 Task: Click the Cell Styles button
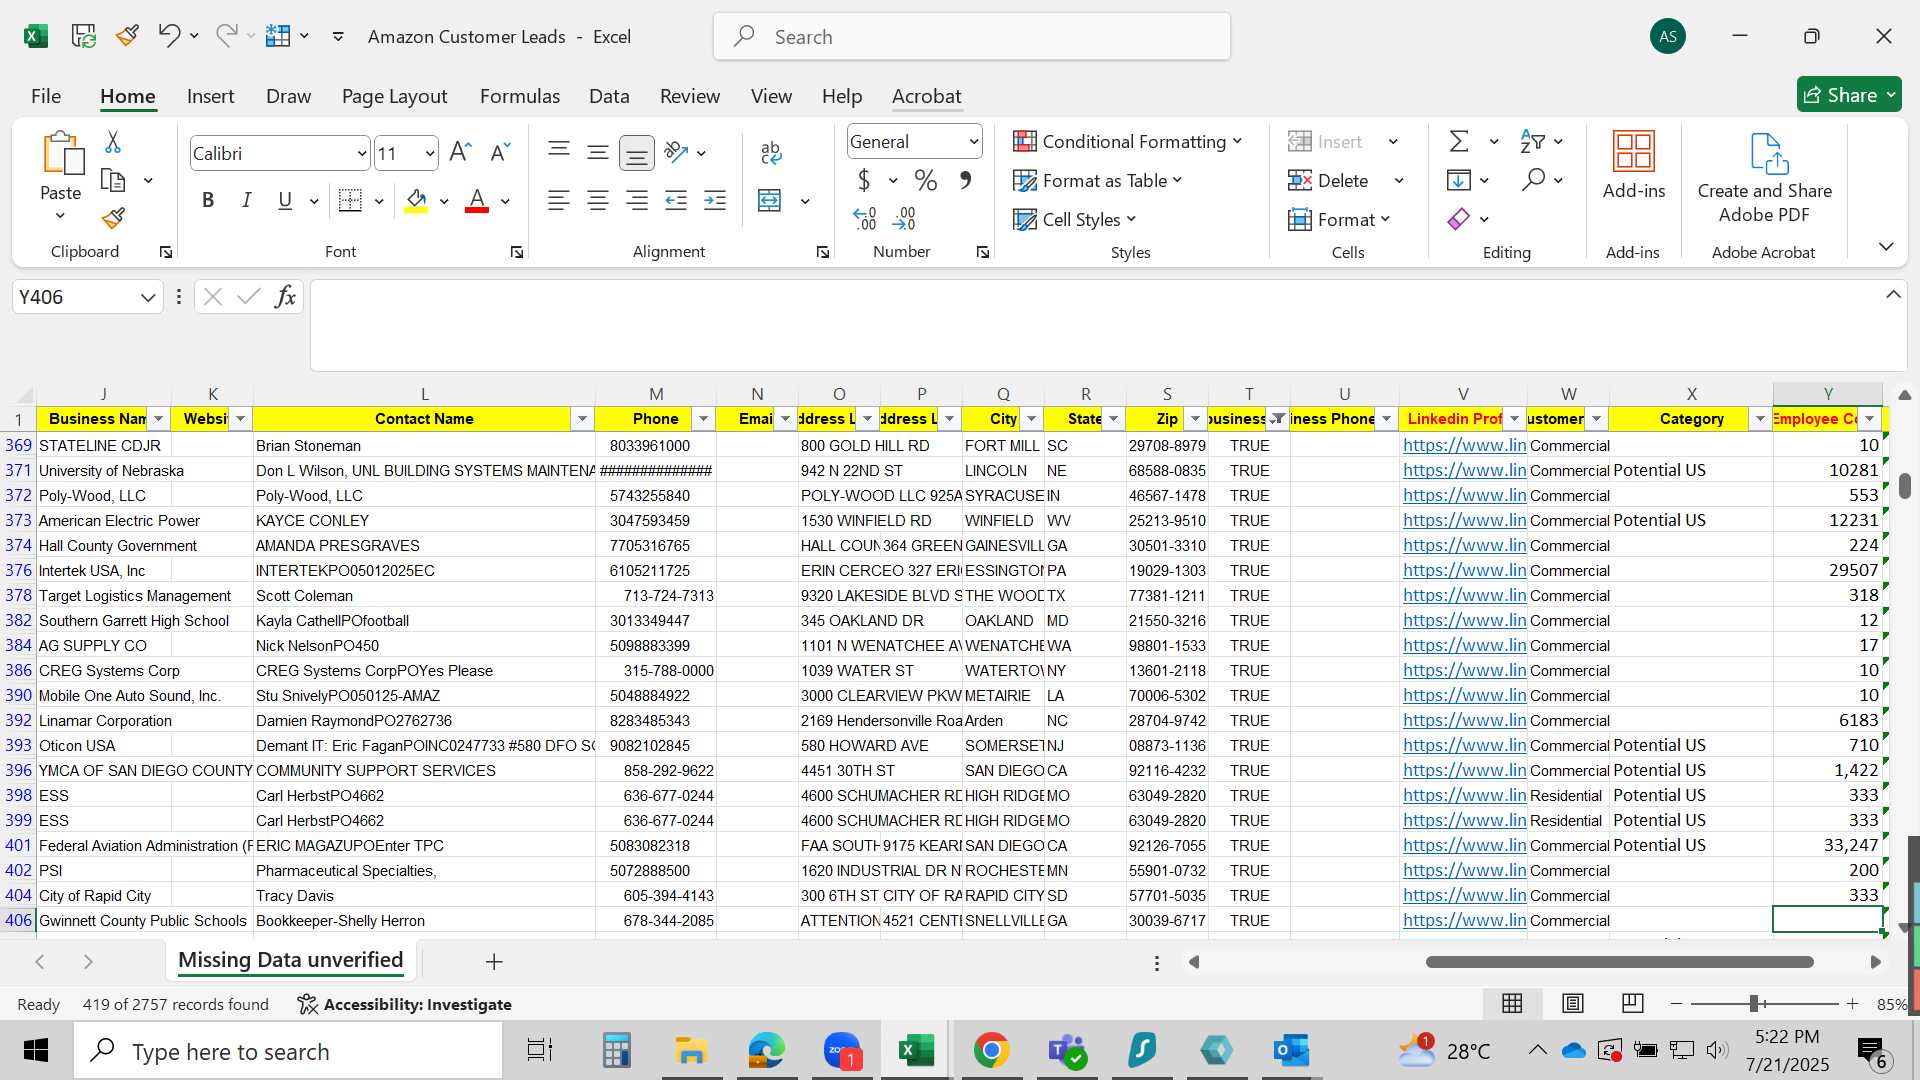pos(1075,219)
